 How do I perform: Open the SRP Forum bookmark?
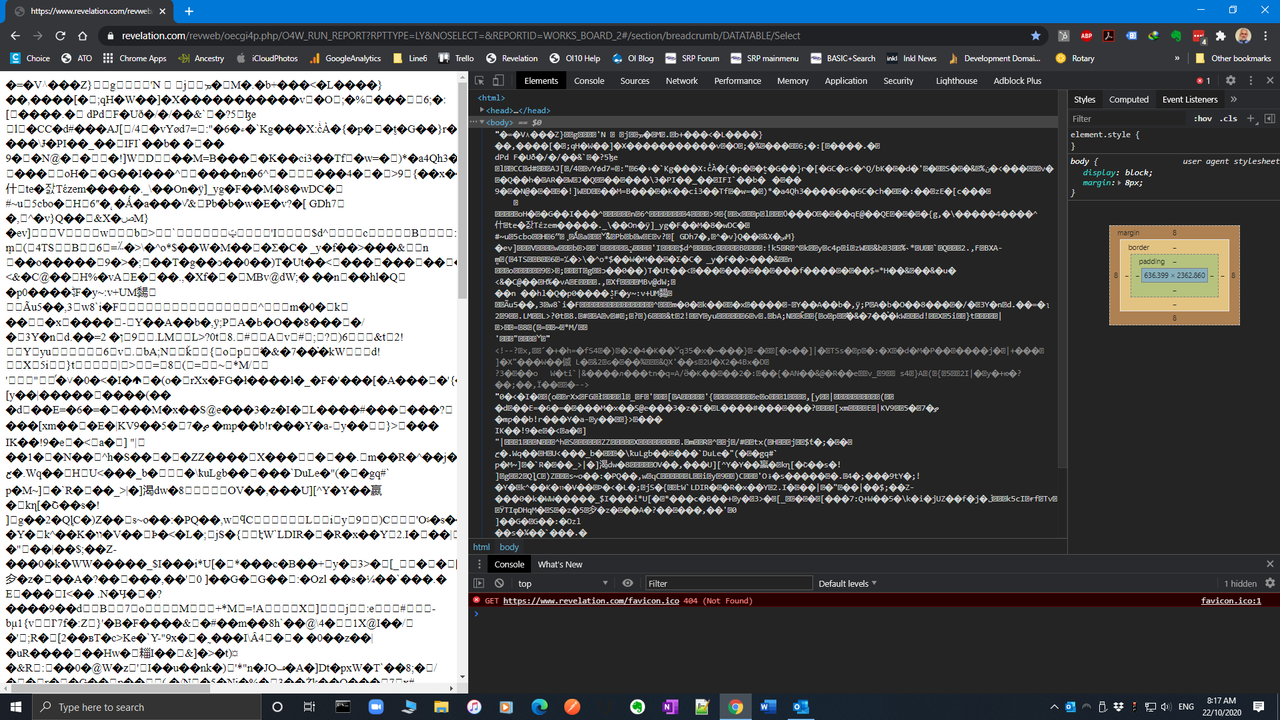pyautogui.click(x=692, y=58)
